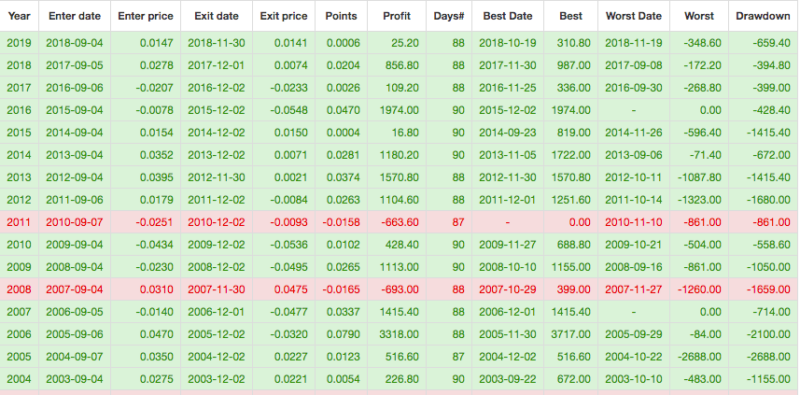The image size is (800, 395).
Task: Click enter date 2017-09-05
Action: coord(74,65)
